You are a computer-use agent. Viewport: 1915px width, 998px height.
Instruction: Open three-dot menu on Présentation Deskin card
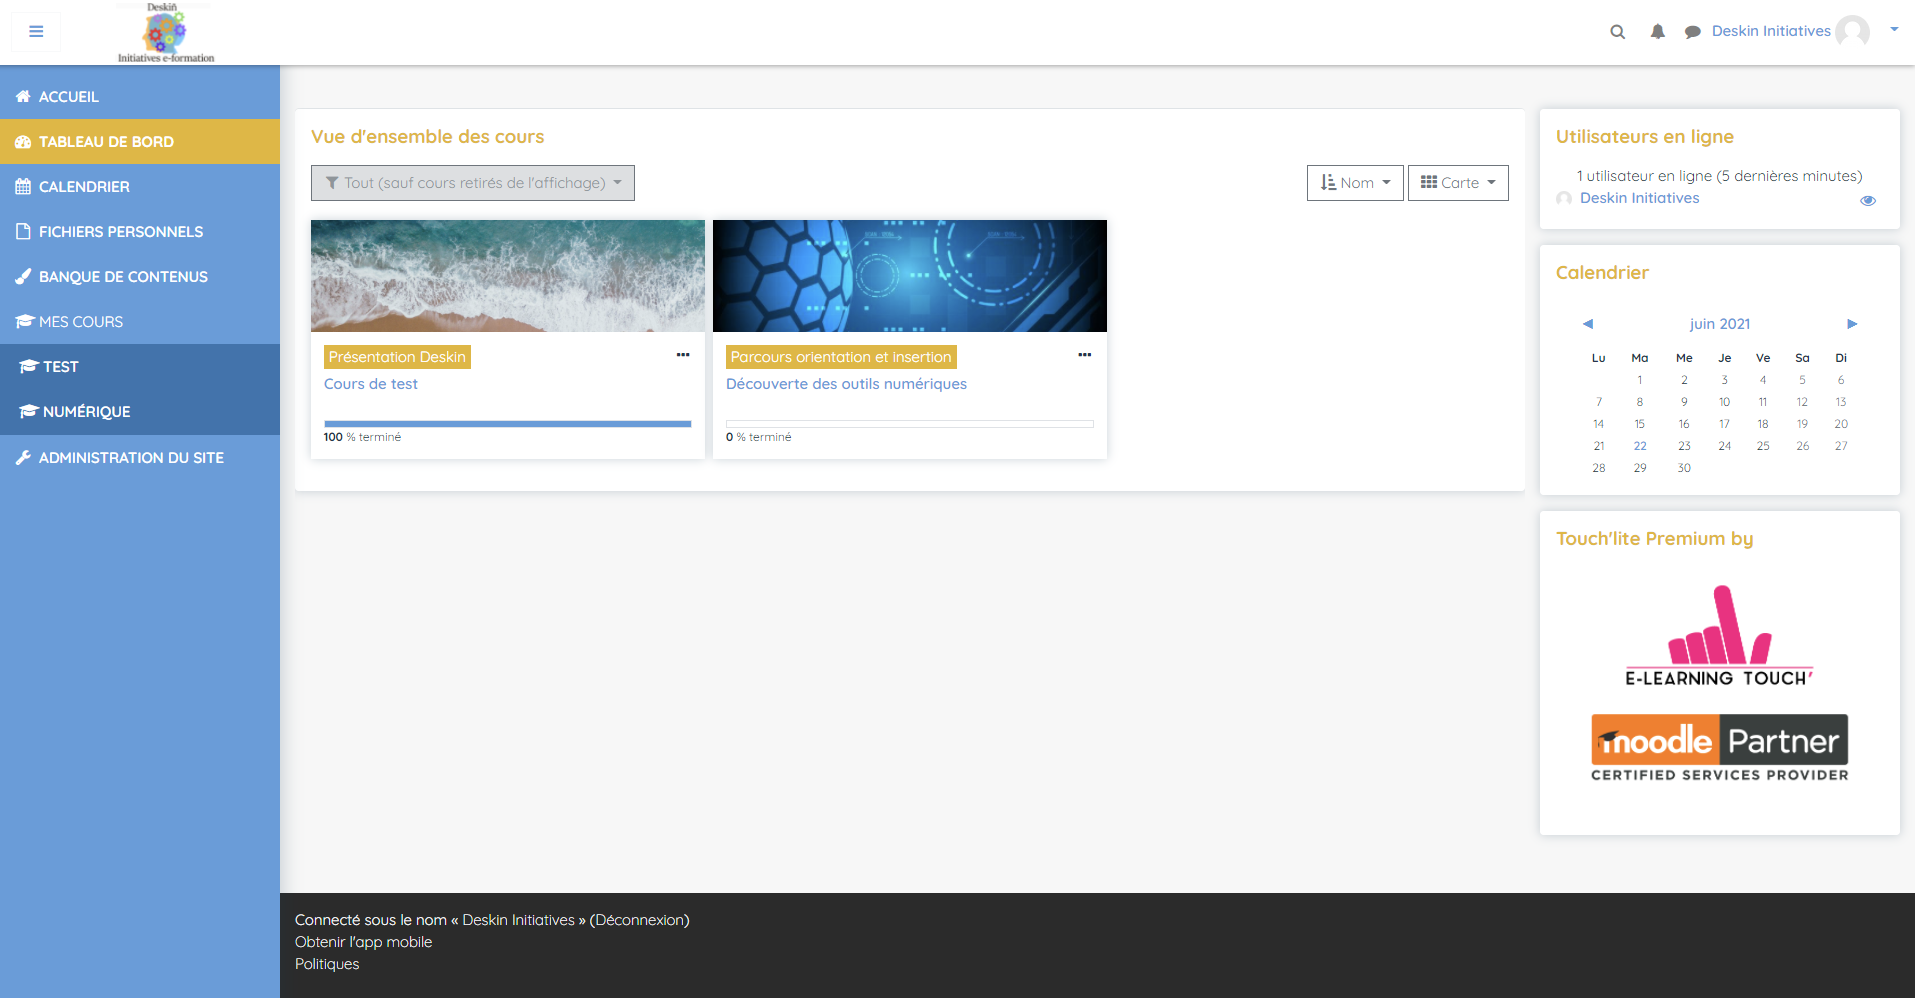pyautogui.click(x=683, y=355)
